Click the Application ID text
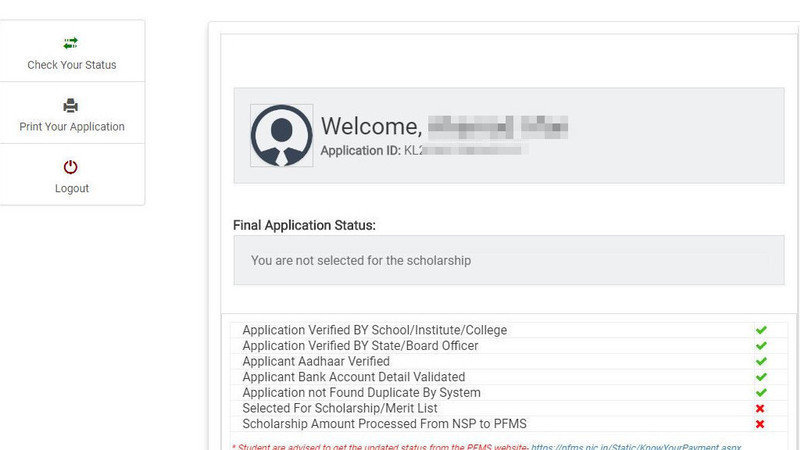Screen dimensions: 800x450 coord(424,151)
